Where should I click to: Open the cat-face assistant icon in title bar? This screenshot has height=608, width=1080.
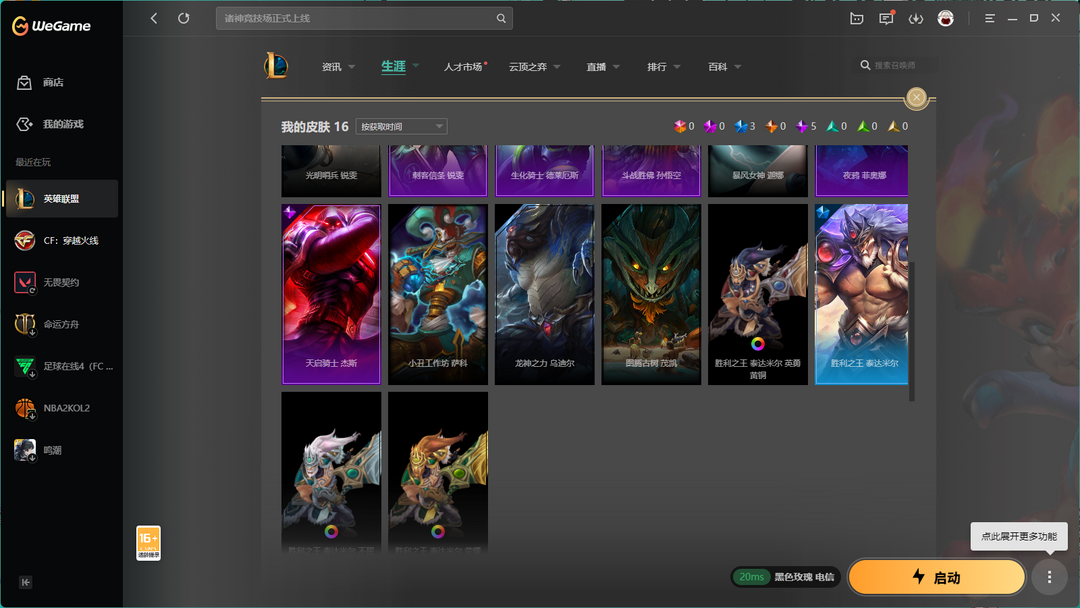point(856,19)
